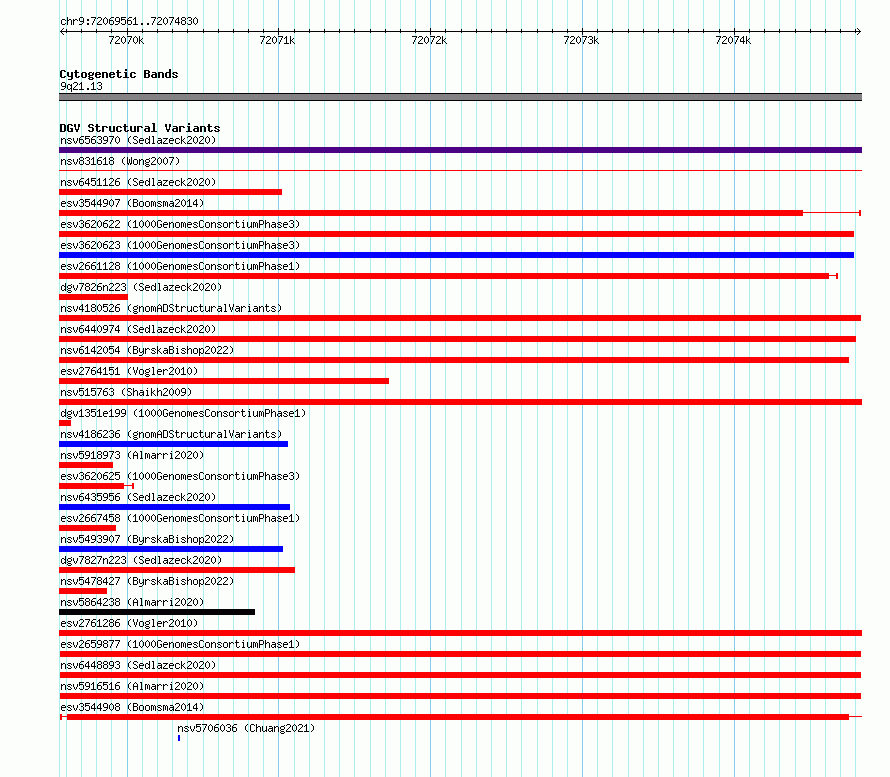
Task: Click the red bar under nsv6451126
Action: (x=170, y=192)
